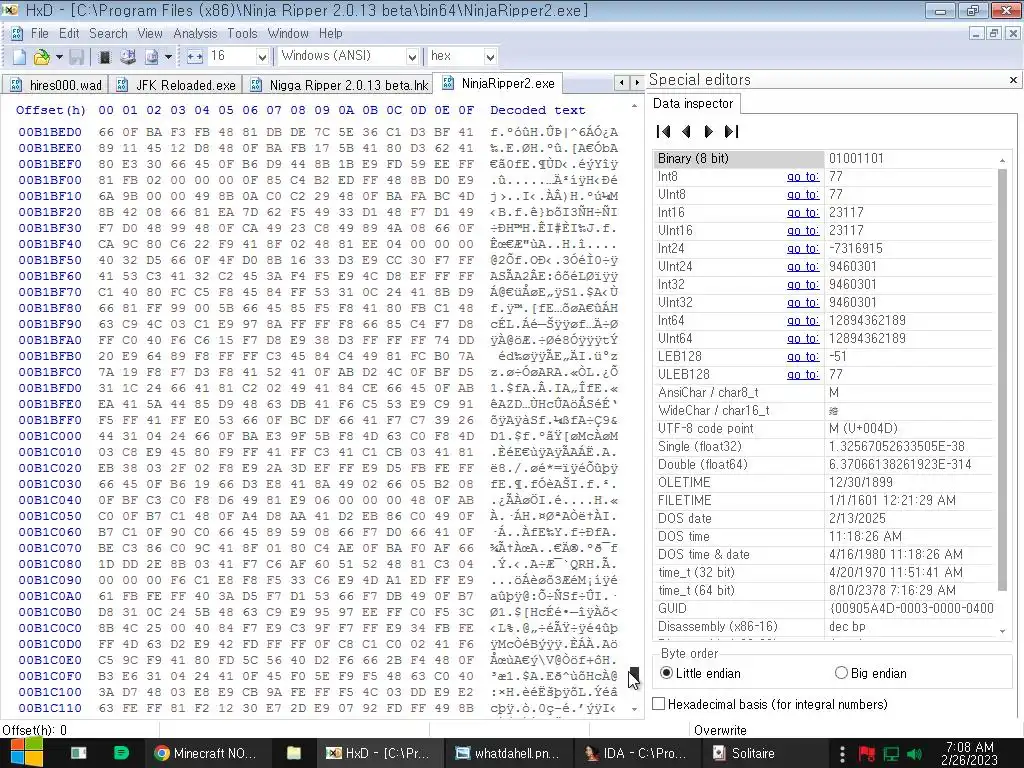Image resolution: width=1024 pixels, height=768 pixels.
Task: Click hex view scrollbar down arrow
Action: click(634, 709)
